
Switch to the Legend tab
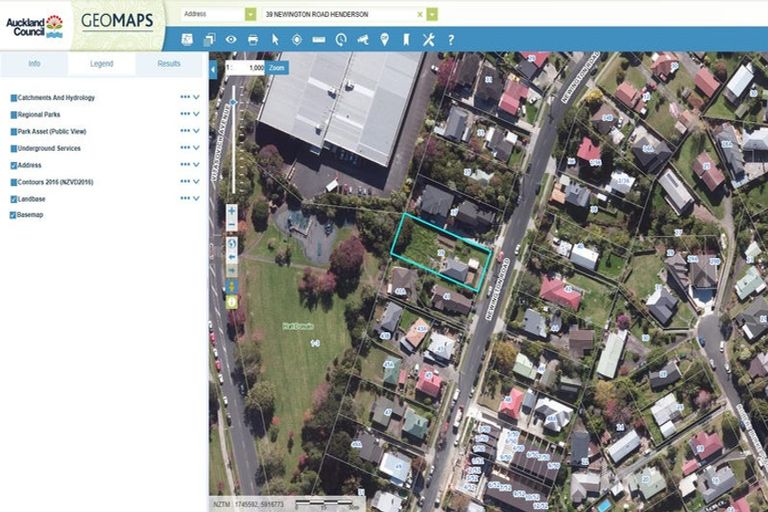click(x=101, y=64)
